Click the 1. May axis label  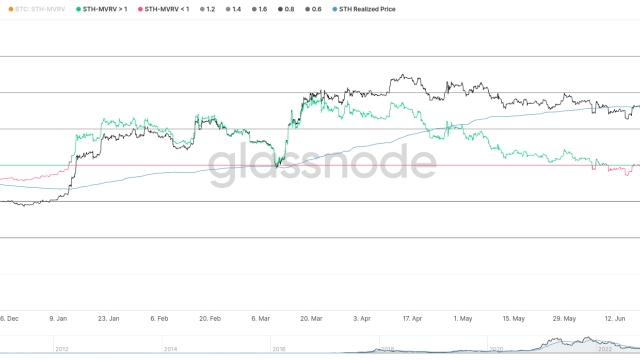coord(463,318)
